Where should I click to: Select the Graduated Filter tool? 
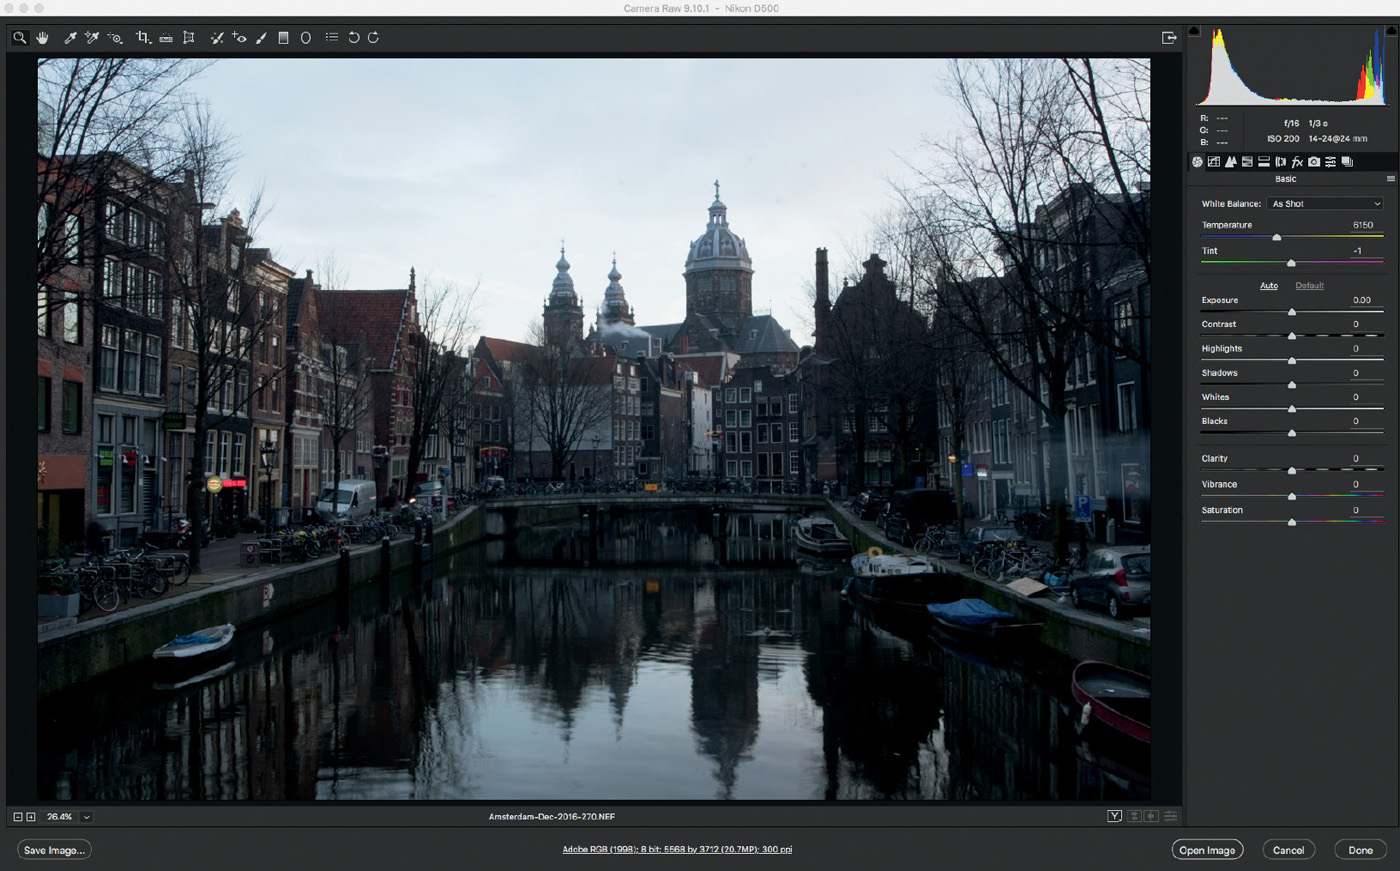pyautogui.click(x=283, y=38)
